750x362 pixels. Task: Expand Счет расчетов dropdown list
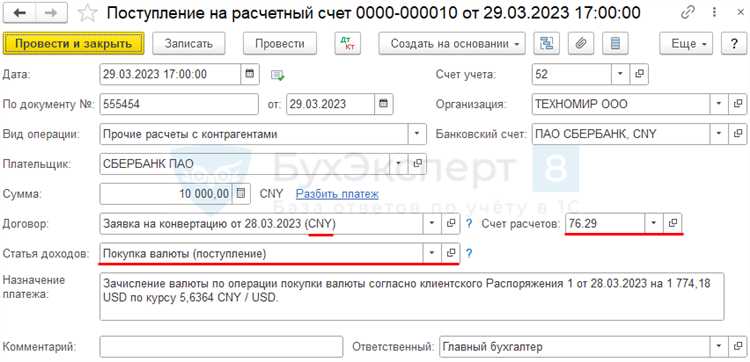[654, 224]
